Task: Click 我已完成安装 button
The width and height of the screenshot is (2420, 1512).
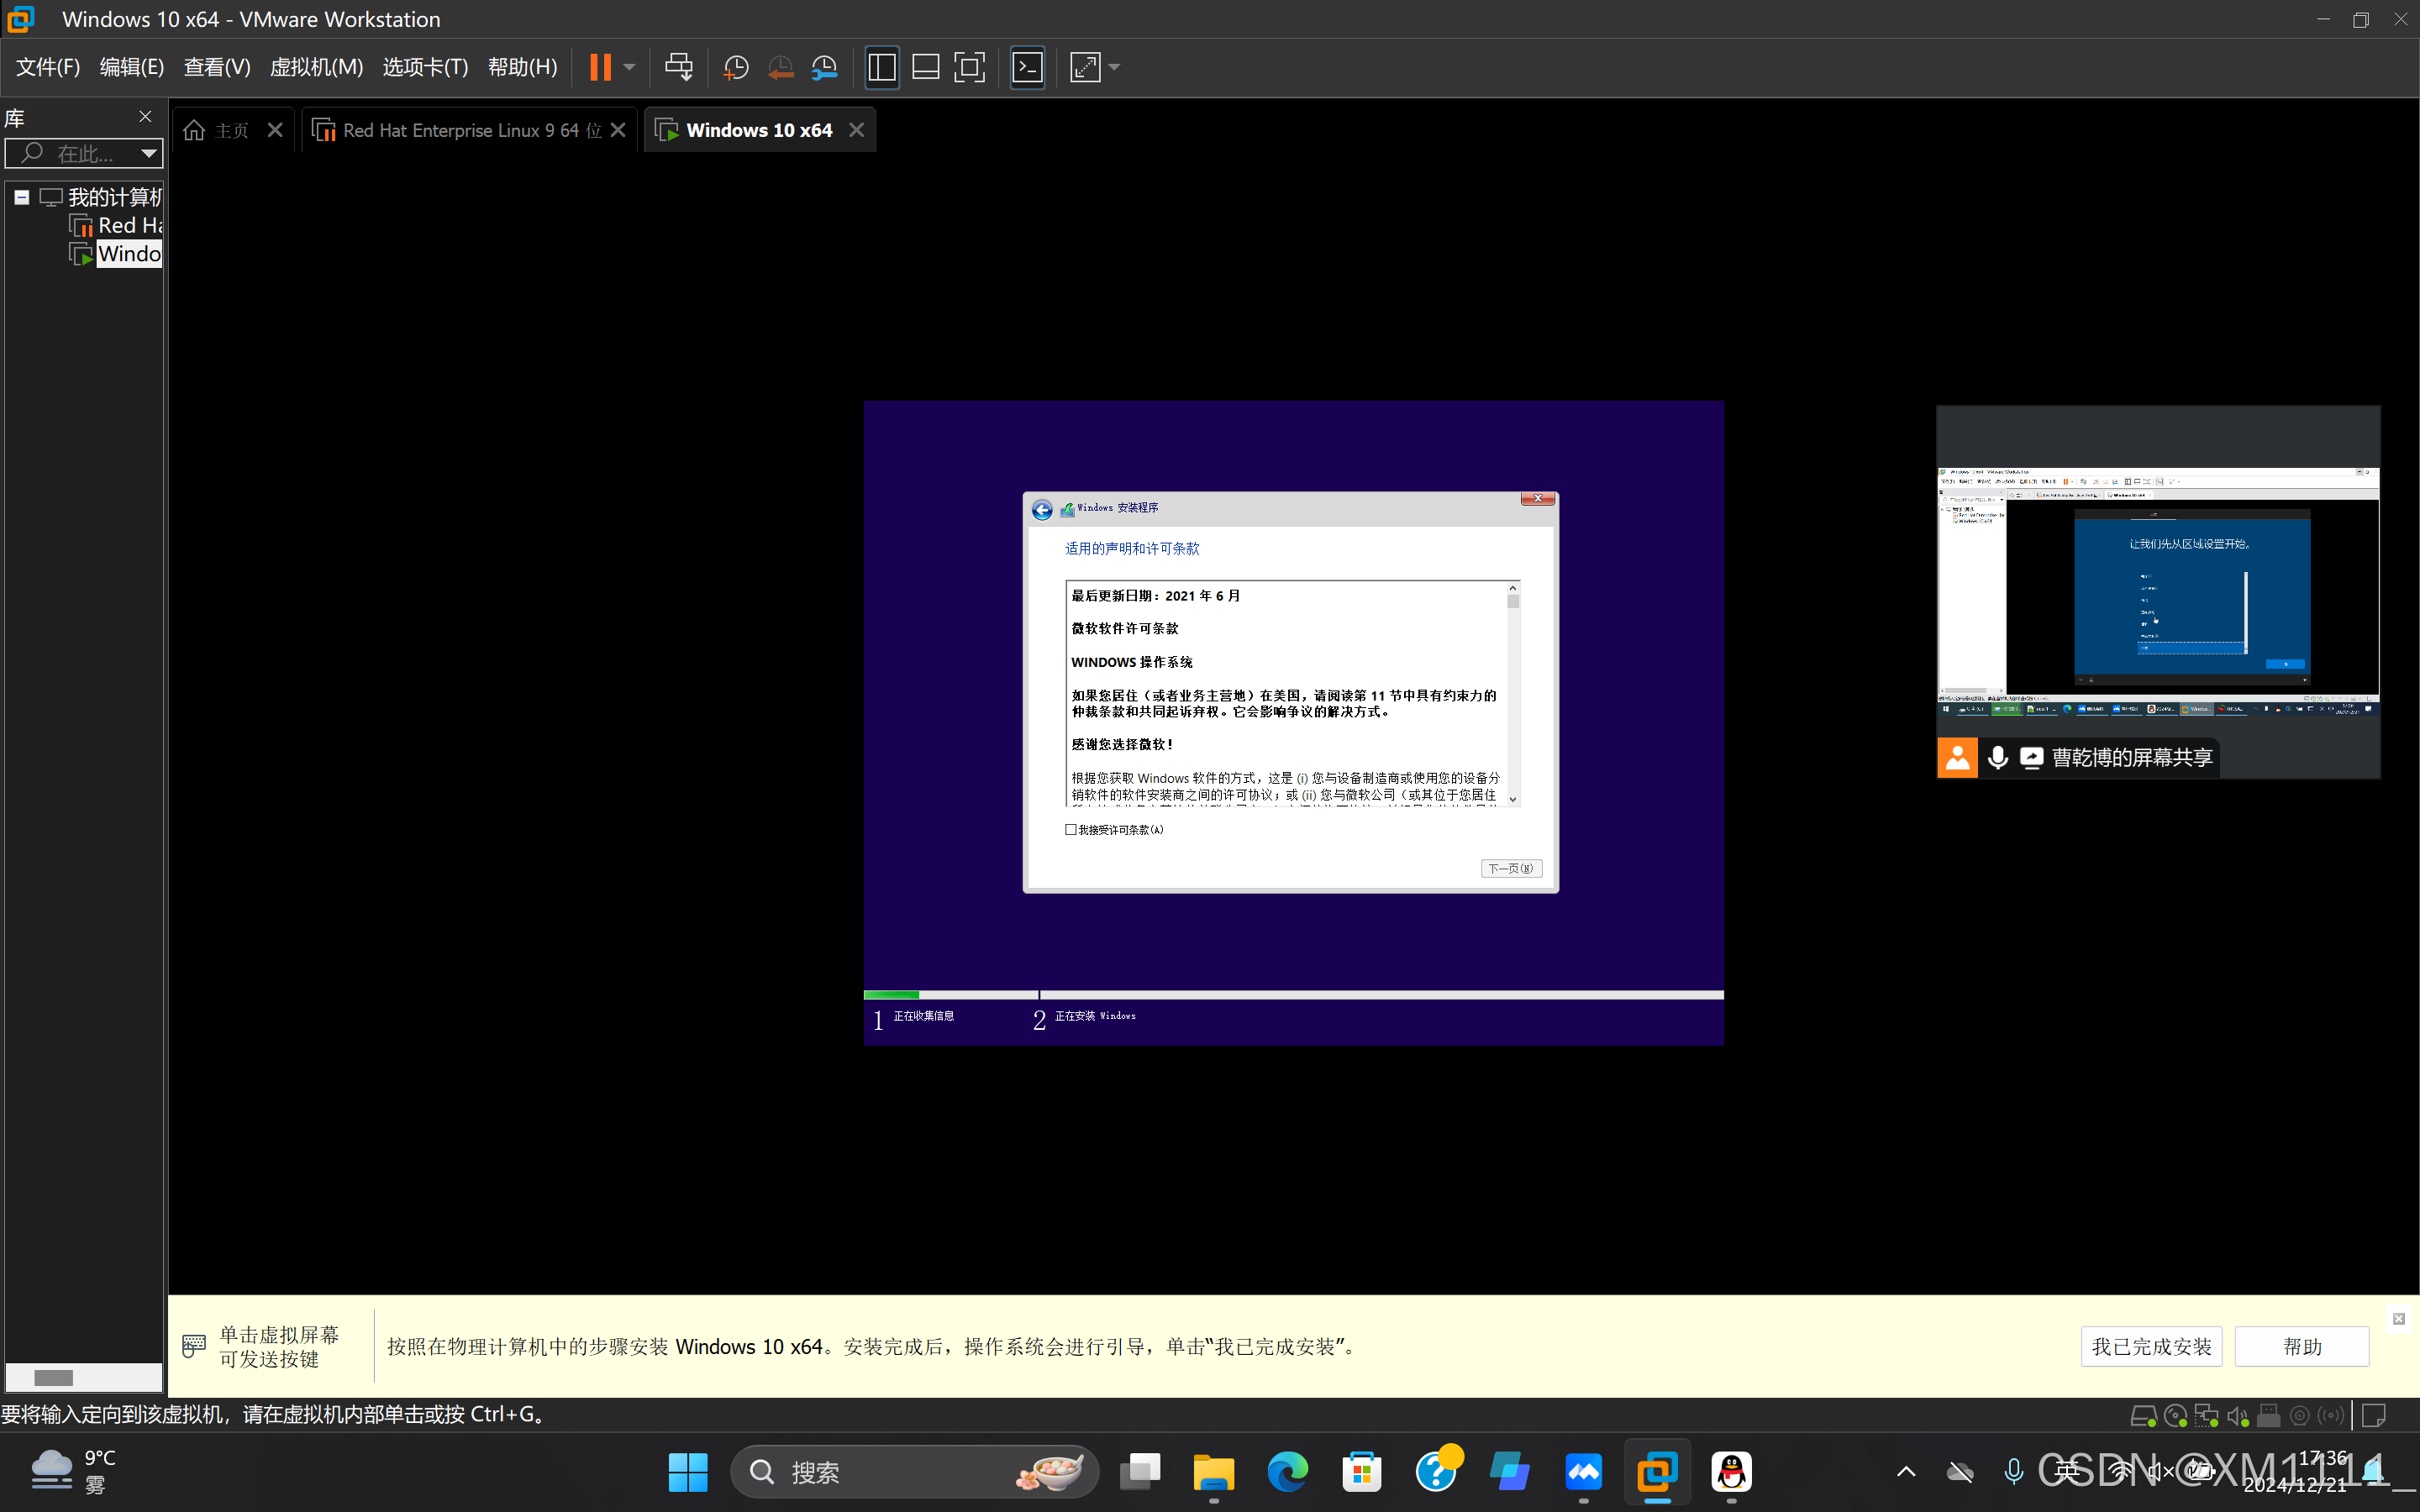Action: point(2152,1346)
